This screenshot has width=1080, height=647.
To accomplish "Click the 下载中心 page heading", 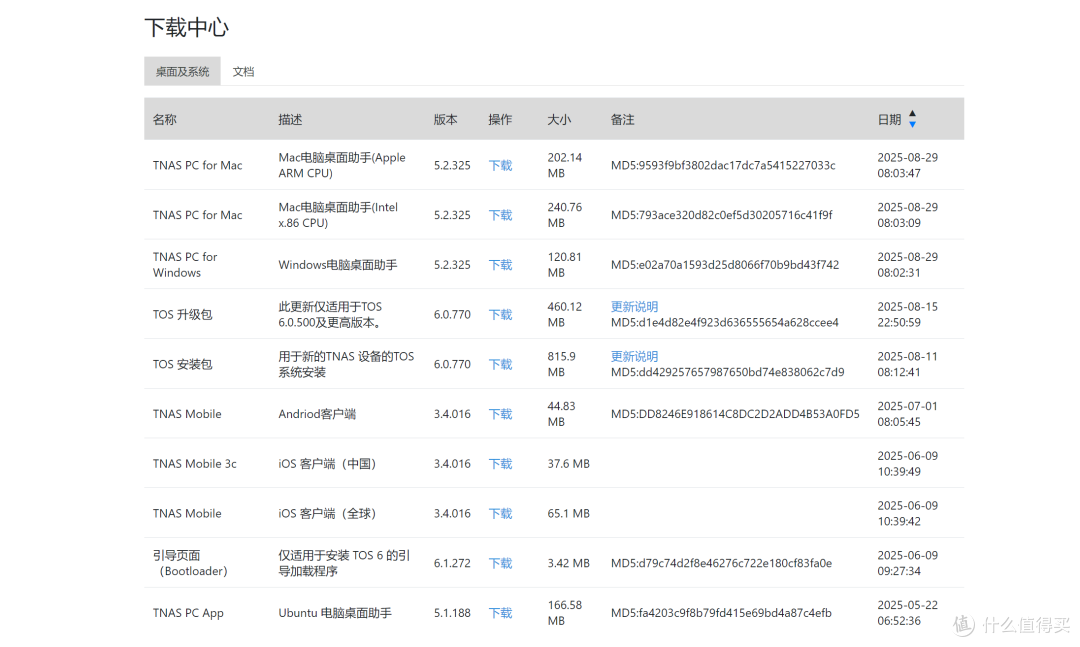I will pos(187,28).
